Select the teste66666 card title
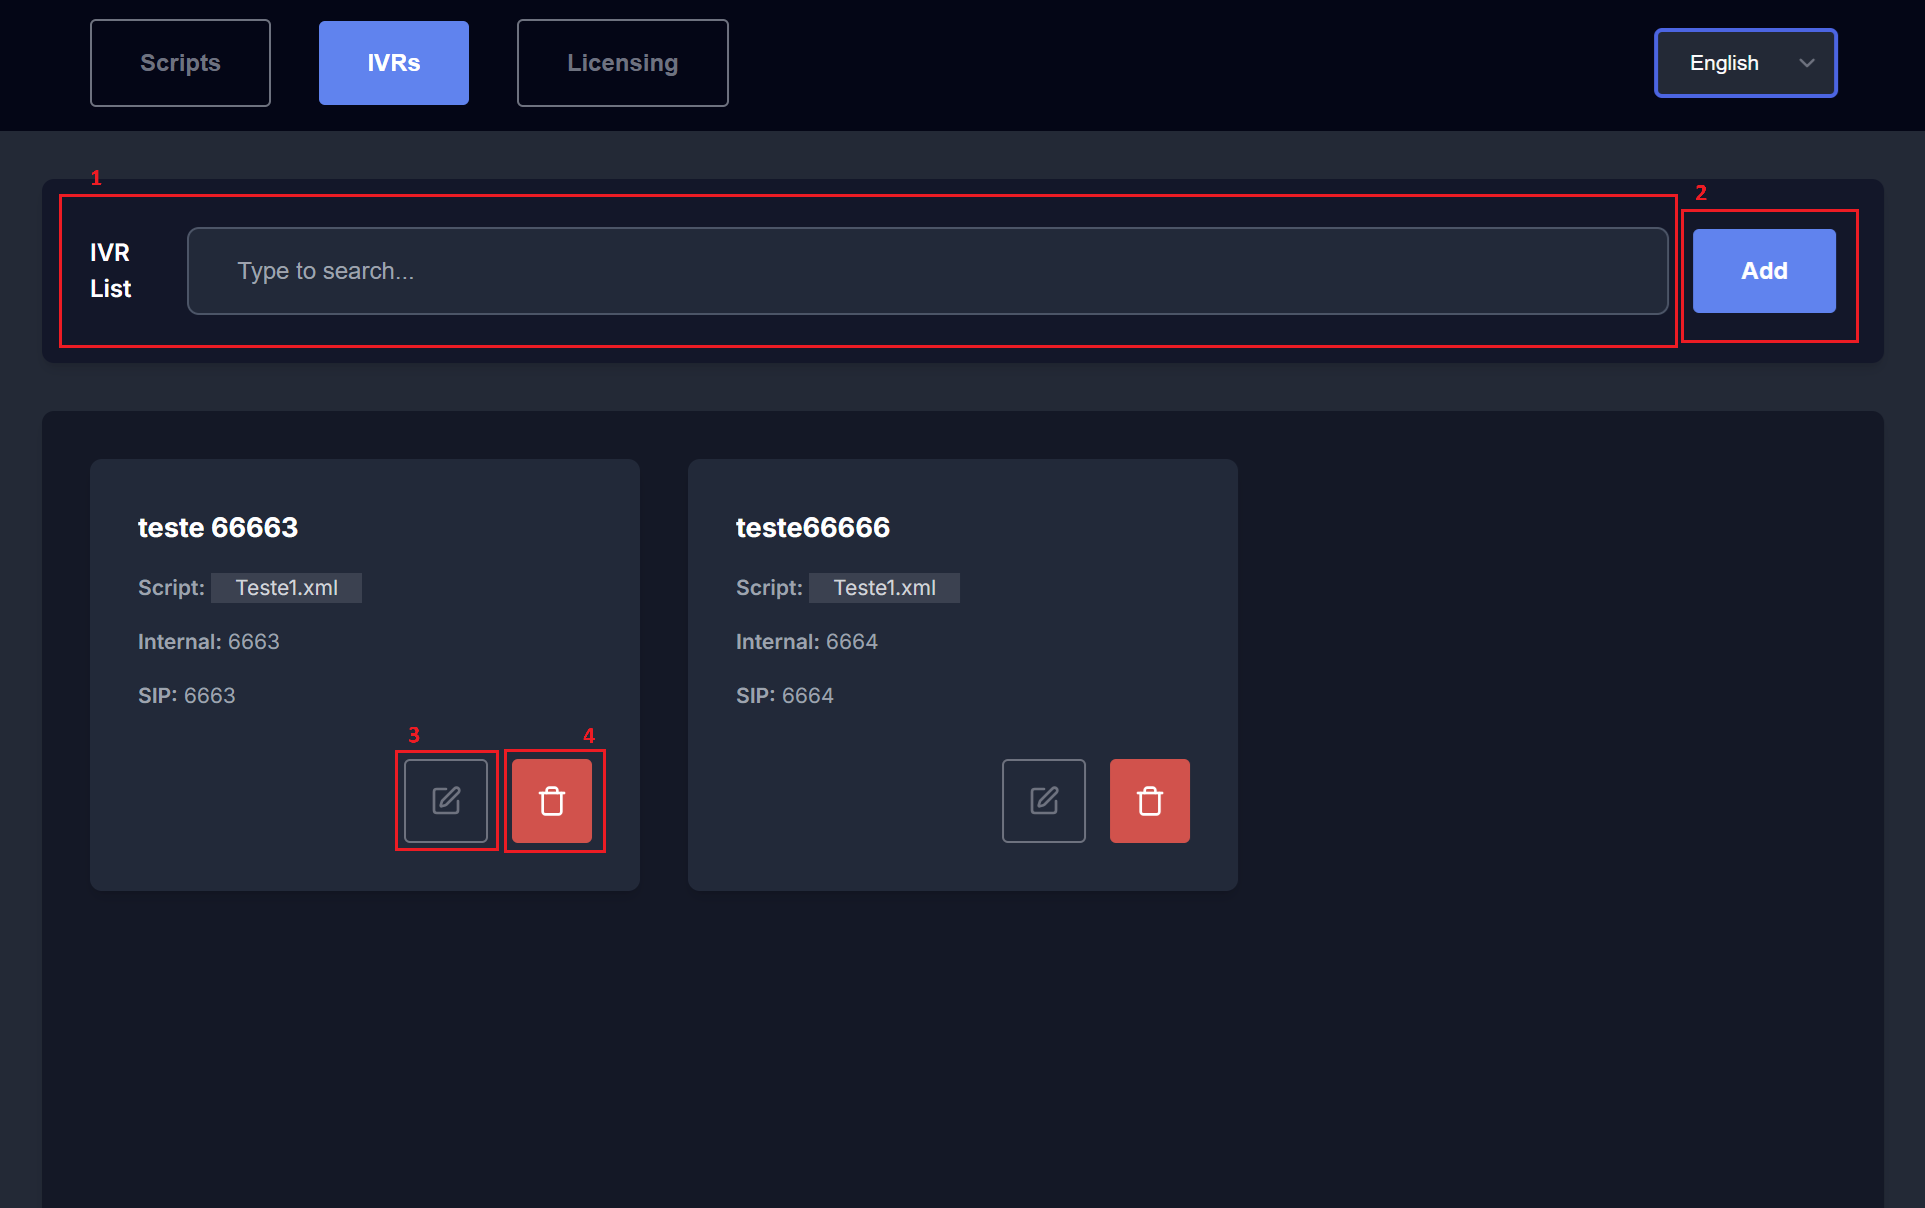 pyautogui.click(x=812, y=527)
